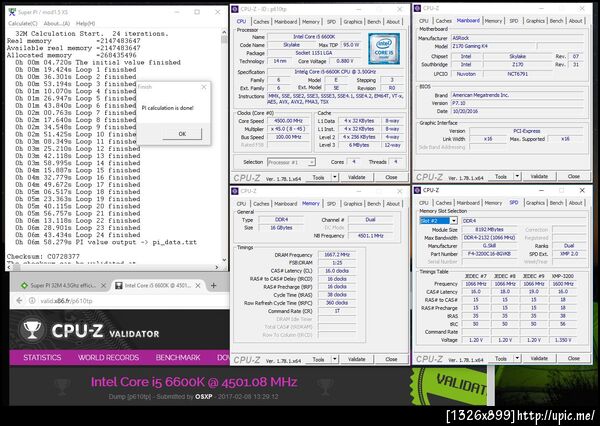The height and width of the screenshot is (426, 600).
Task: Click BIOS version P7.10 field
Action: pyautogui.click(x=517, y=103)
